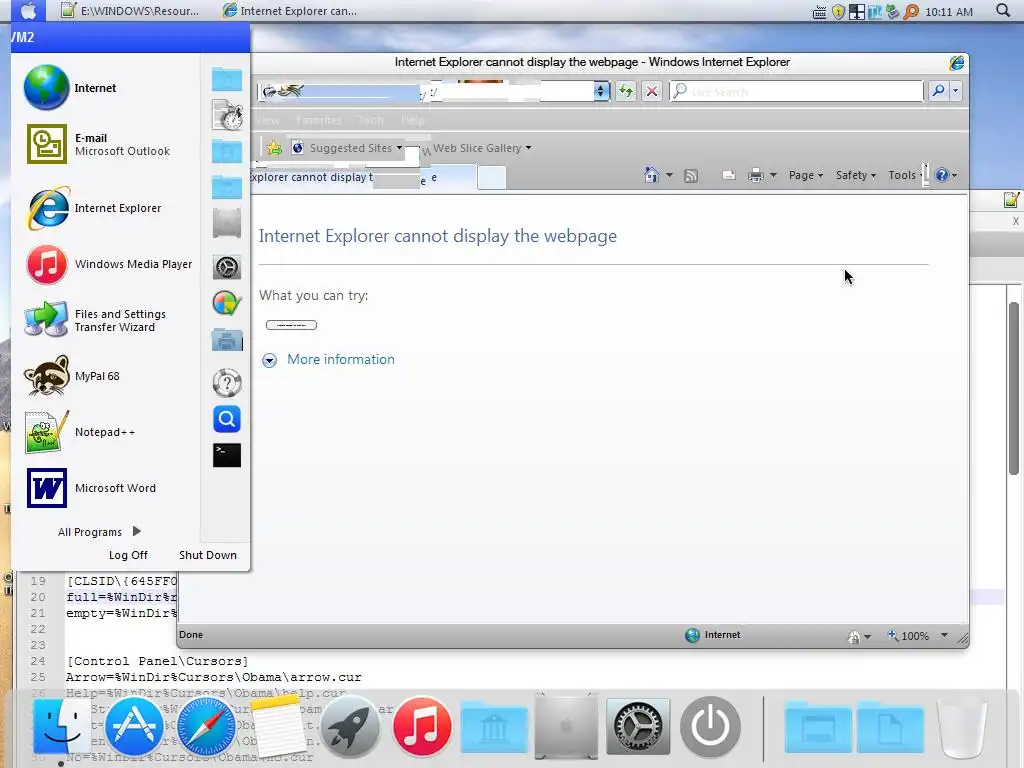Open the Favorites menu in Internet Explorer
1024x768 pixels.
point(318,120)
